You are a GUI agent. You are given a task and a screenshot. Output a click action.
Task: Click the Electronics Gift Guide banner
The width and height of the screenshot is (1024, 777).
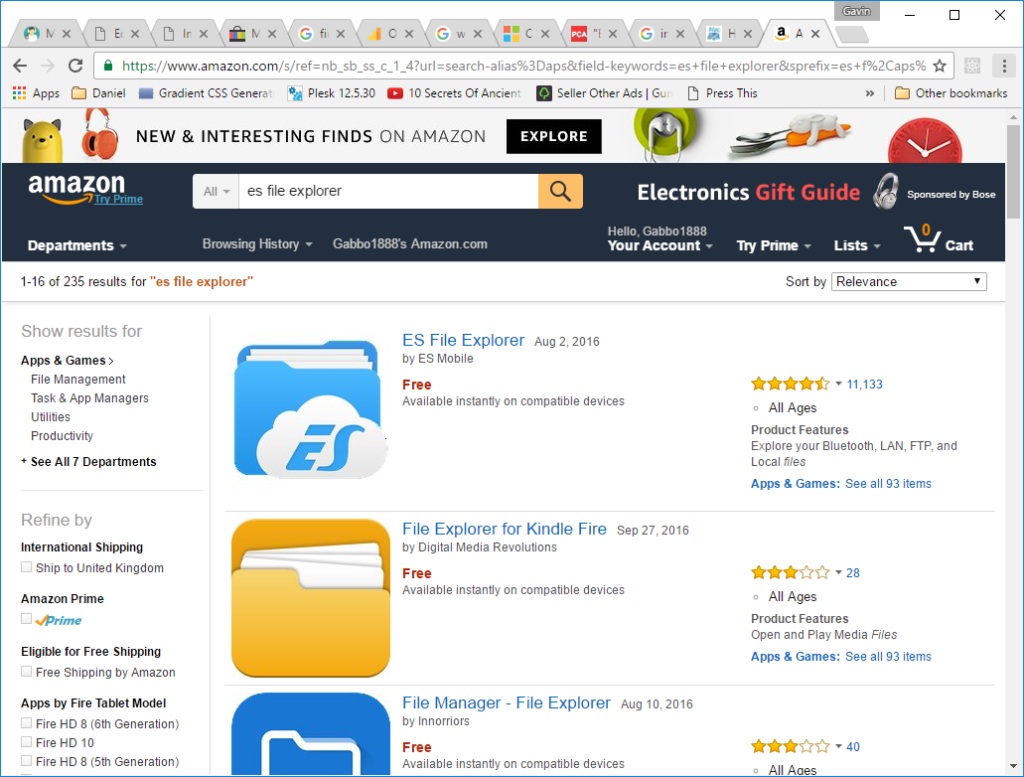point(816,192)
